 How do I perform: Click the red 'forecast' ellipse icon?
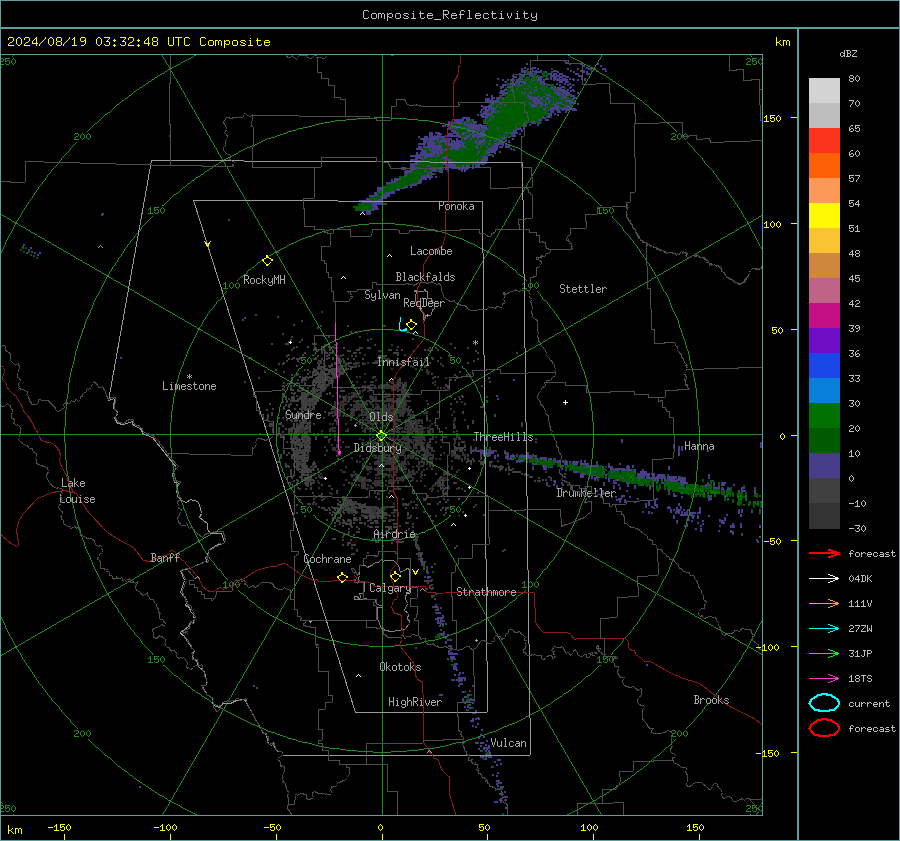824,728
